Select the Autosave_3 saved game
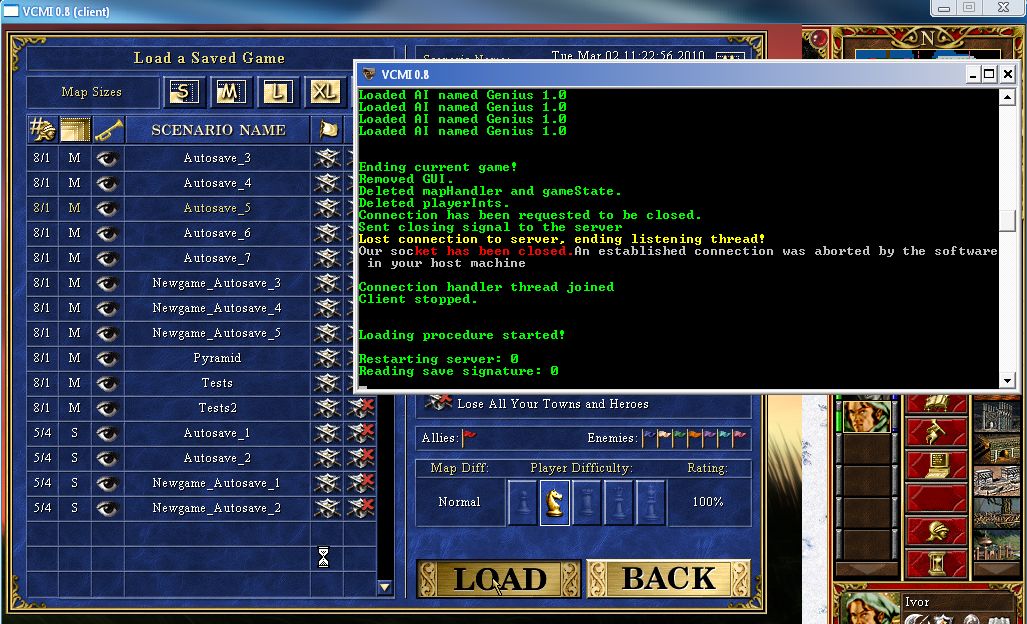The height and width of the screenshot is (624, 1027). point(217,158)
